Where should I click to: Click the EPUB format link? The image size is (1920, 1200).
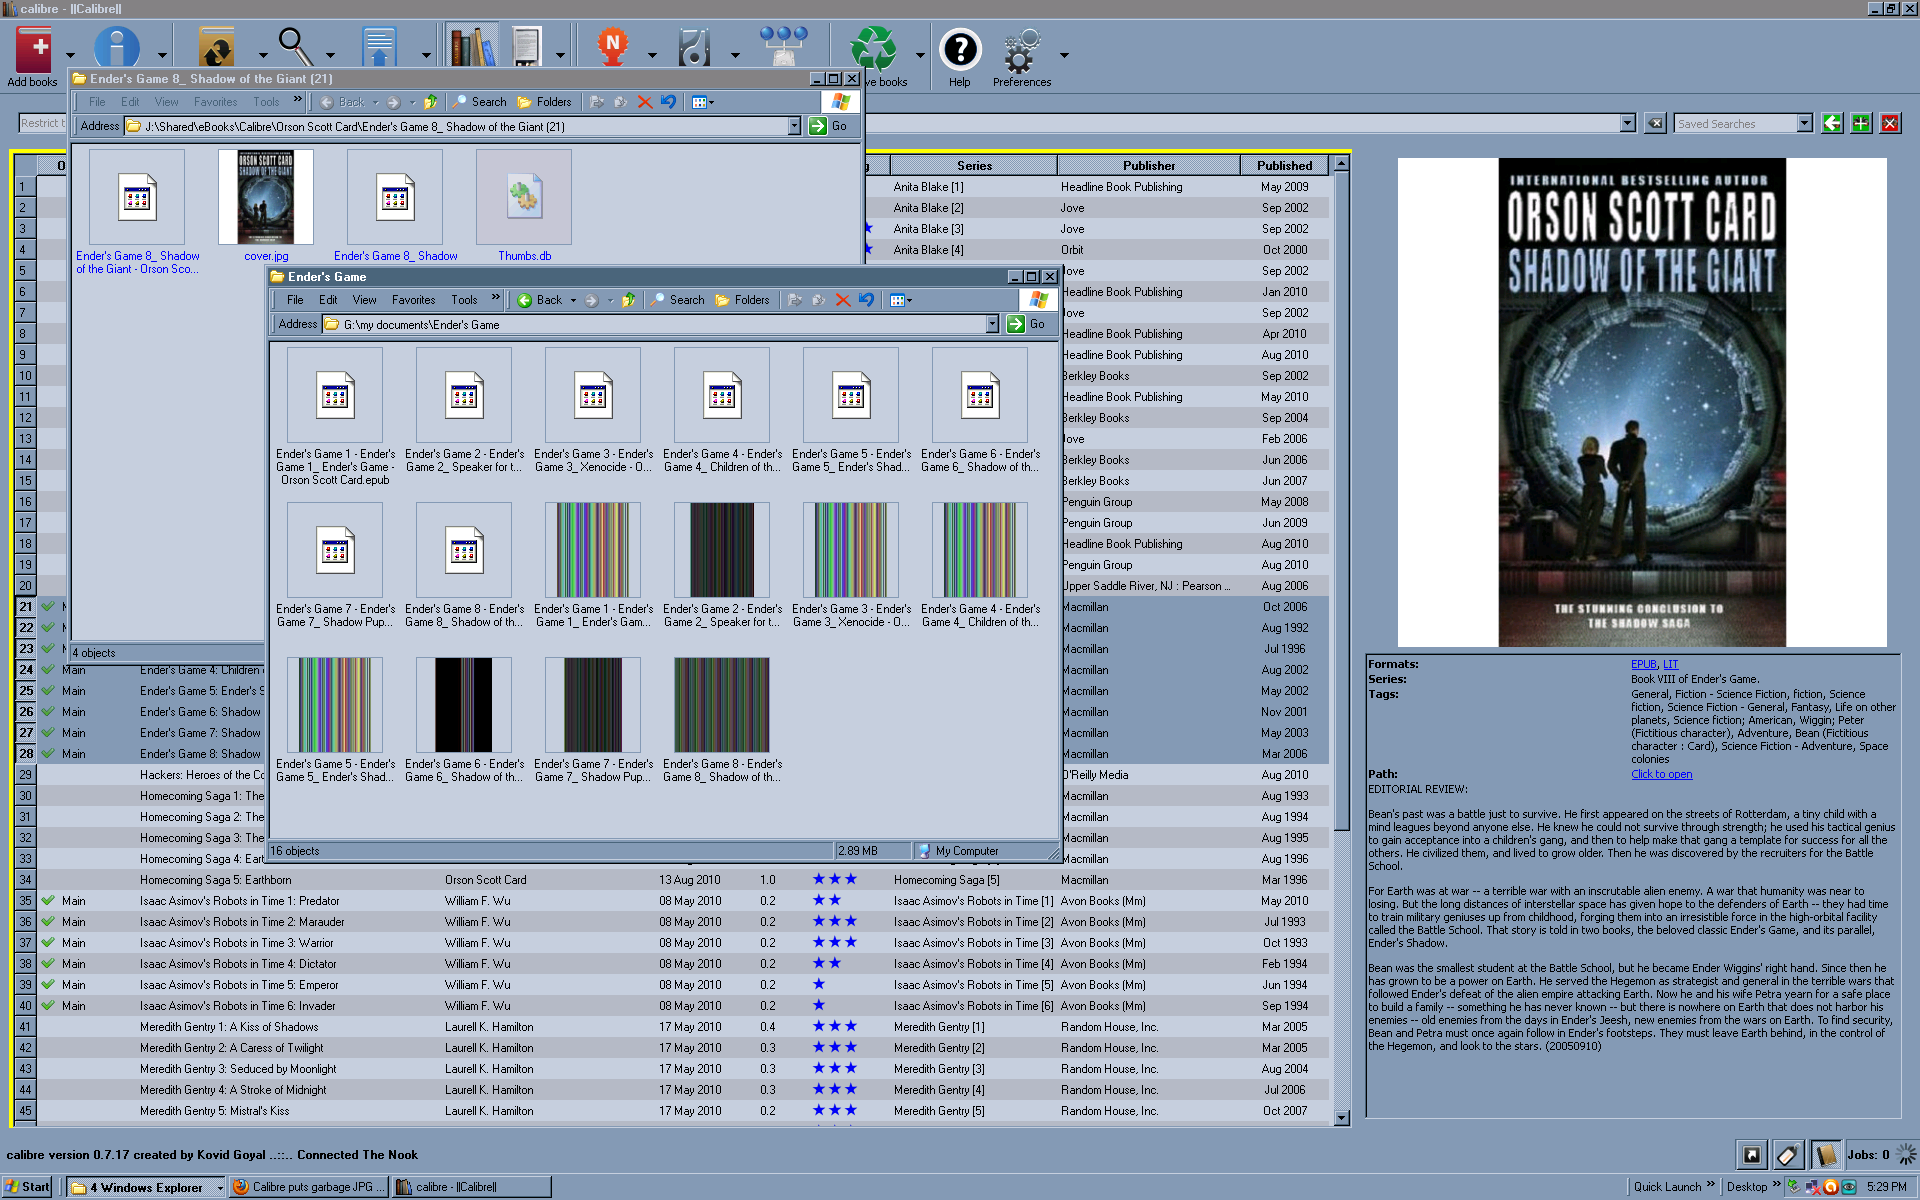(1643, 664)
